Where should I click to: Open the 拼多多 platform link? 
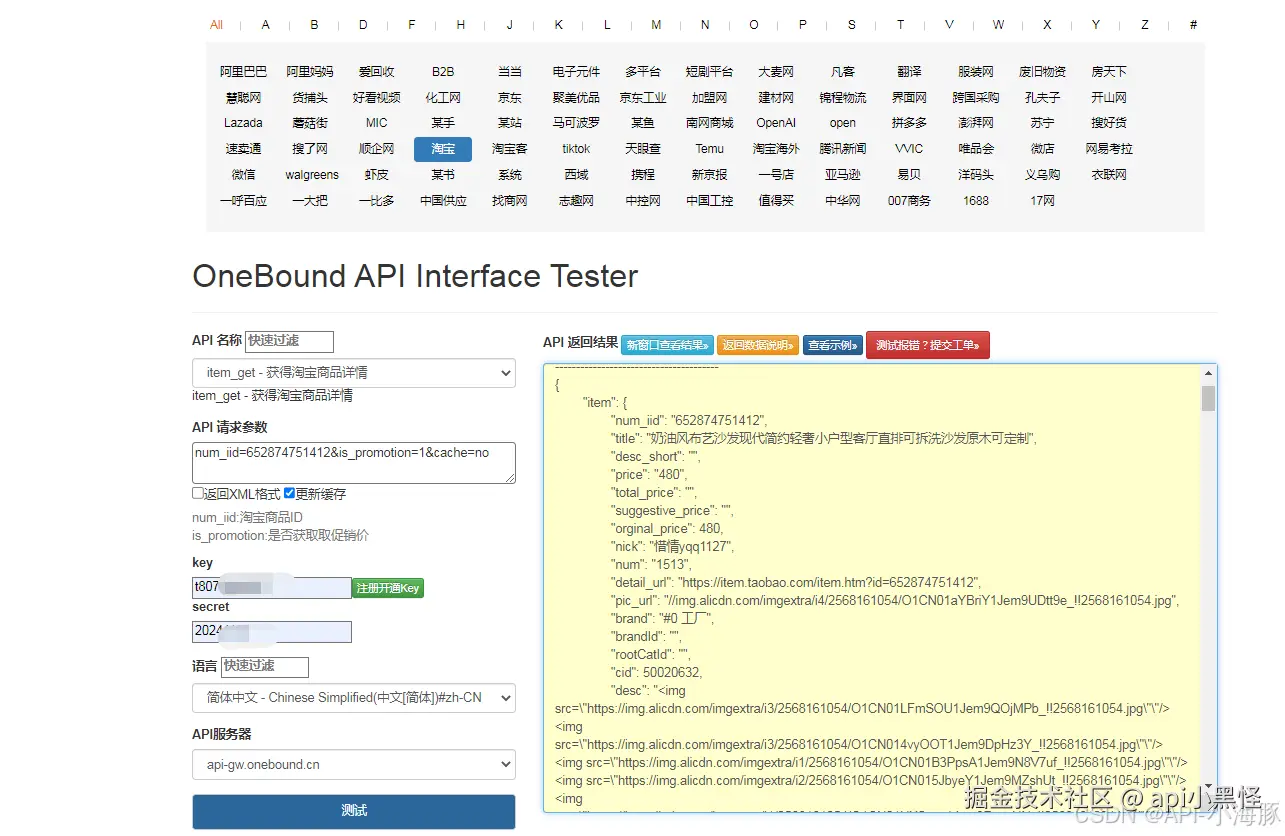pos(909,123)
